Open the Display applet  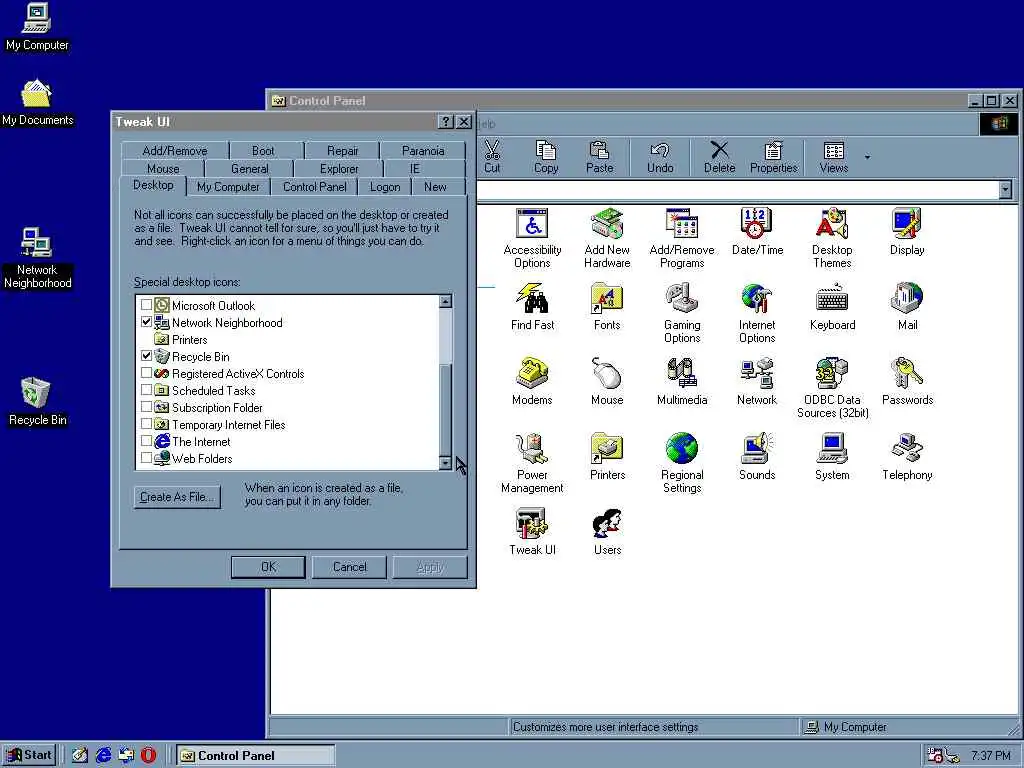tap(907, 232)
